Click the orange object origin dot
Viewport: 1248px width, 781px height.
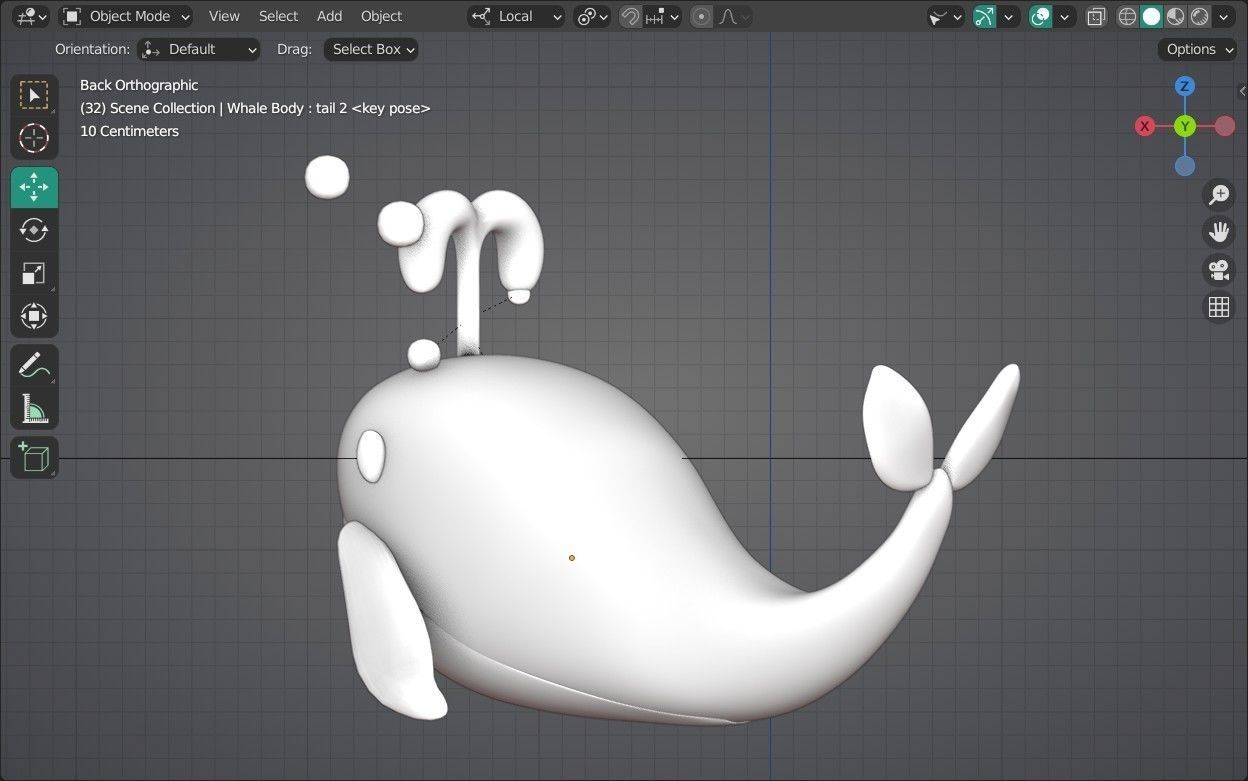pyautogui.click(x=572, y=558)
